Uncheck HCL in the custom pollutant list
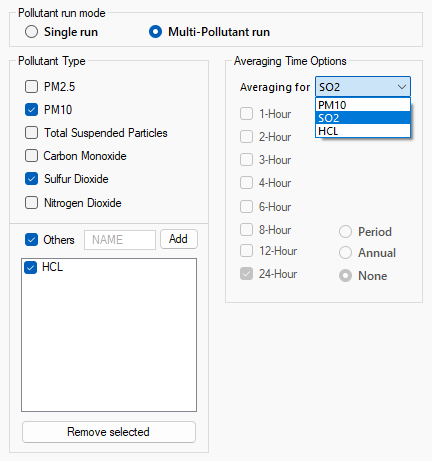The image size is (432, 461). [x=30, y=267]
